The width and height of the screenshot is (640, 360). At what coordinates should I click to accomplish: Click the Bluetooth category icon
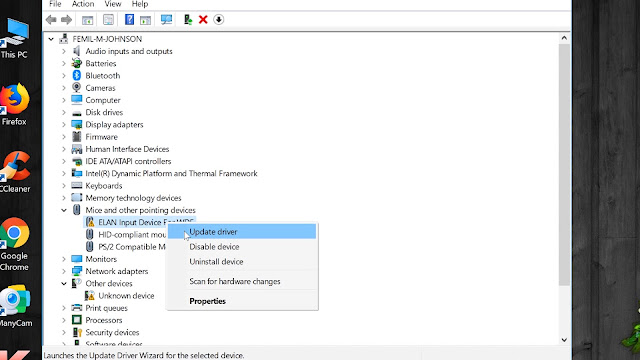[77, 76]
